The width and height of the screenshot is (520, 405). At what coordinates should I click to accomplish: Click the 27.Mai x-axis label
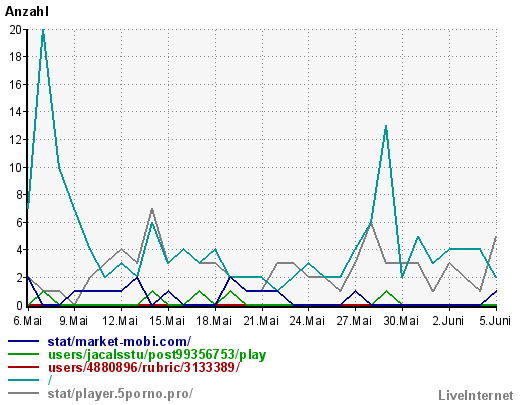coord(355,321)
